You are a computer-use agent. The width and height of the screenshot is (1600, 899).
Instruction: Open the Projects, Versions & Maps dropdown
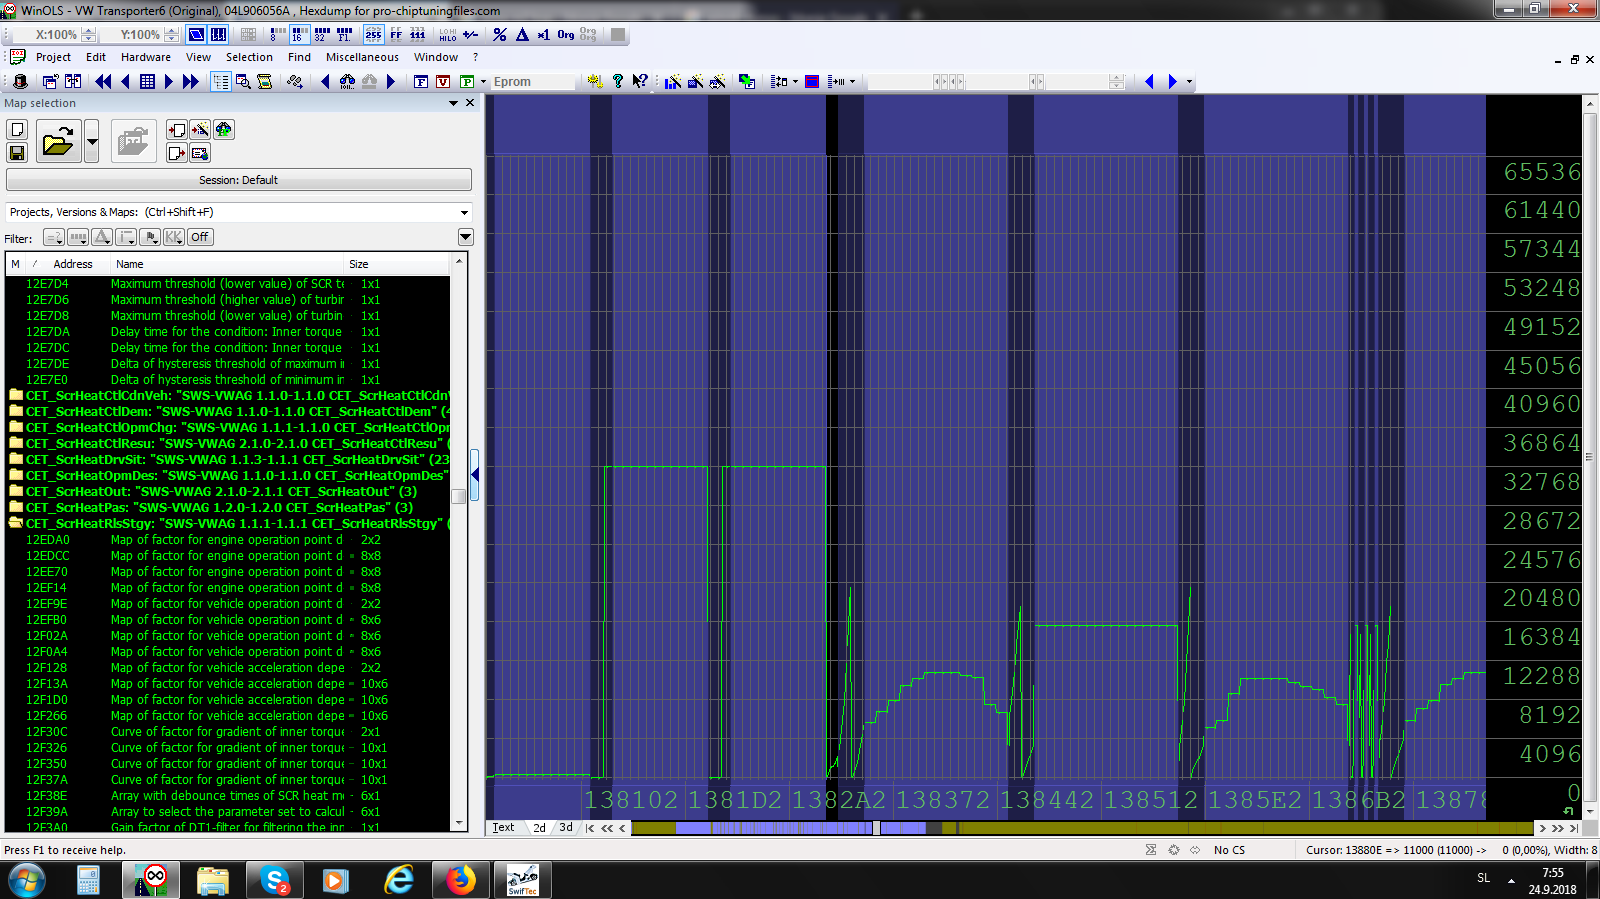464,212
